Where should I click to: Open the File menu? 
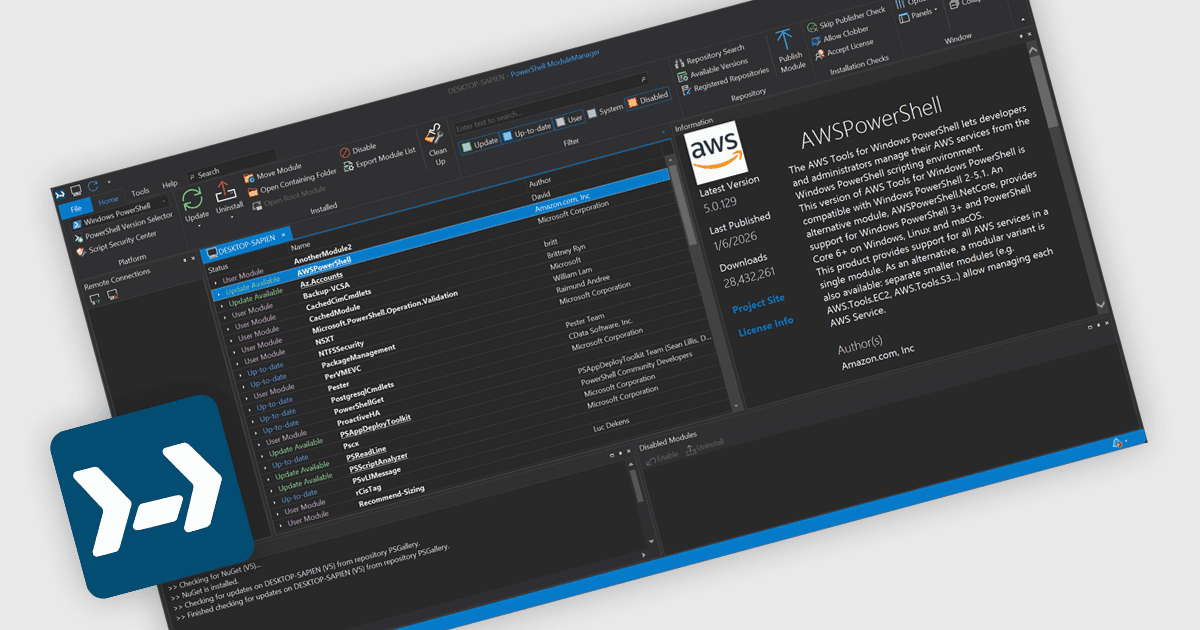pyautogui.click(x=75, y=209)
